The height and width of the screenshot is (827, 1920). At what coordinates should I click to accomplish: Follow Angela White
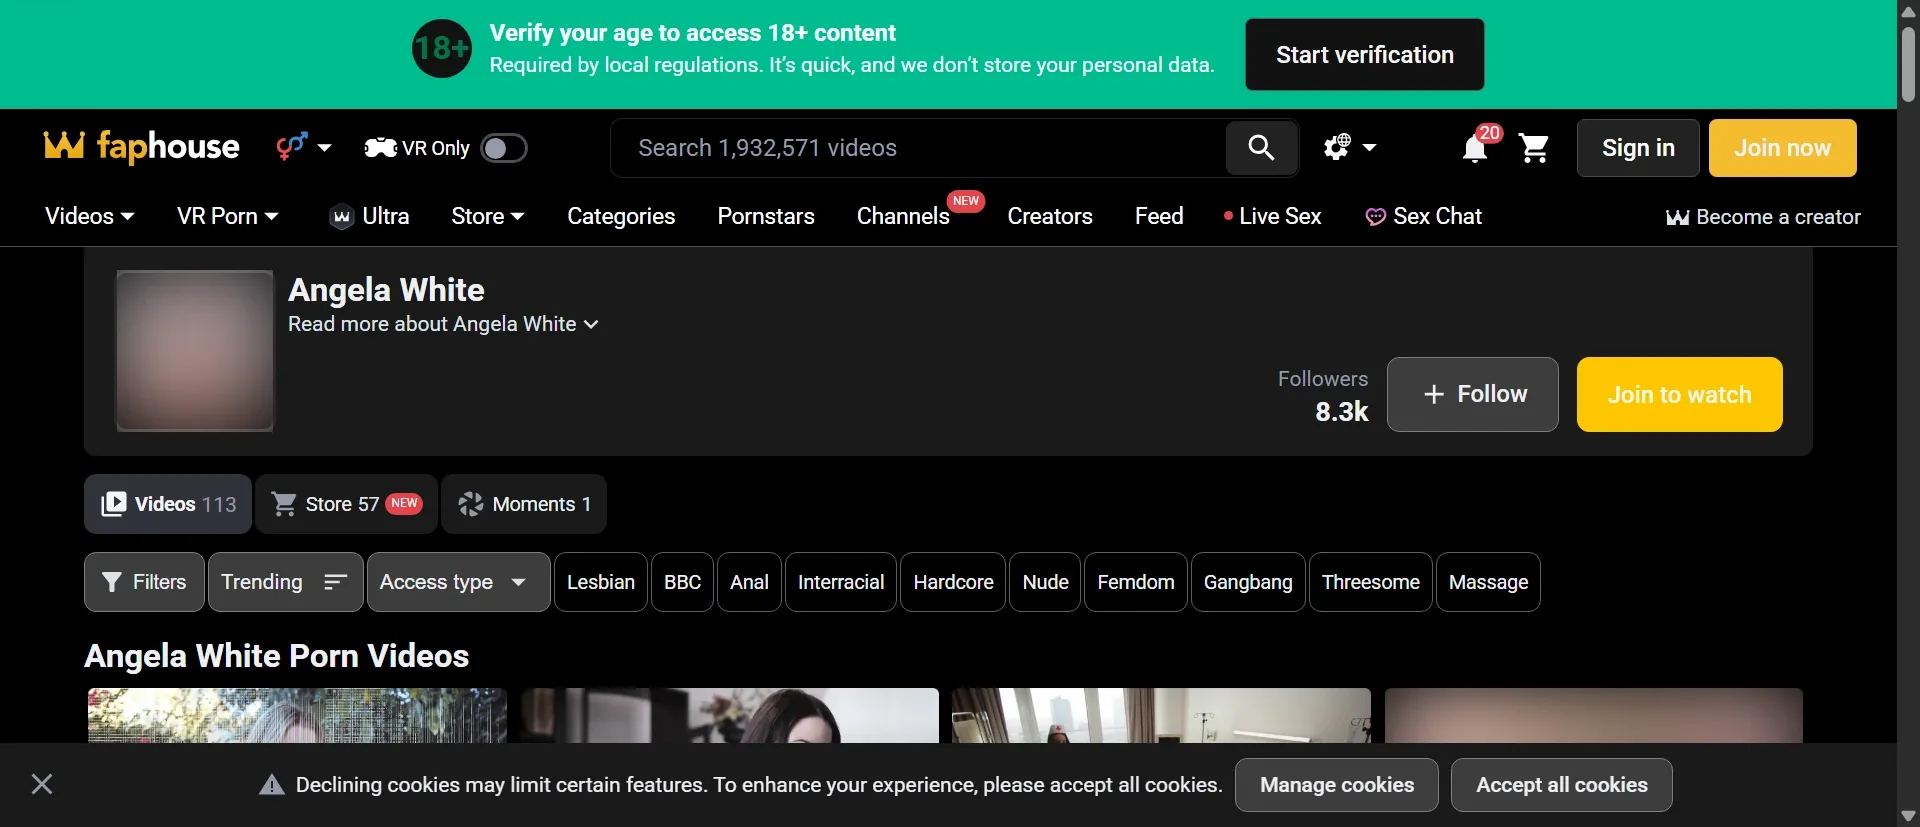[x=1472, y=394]
